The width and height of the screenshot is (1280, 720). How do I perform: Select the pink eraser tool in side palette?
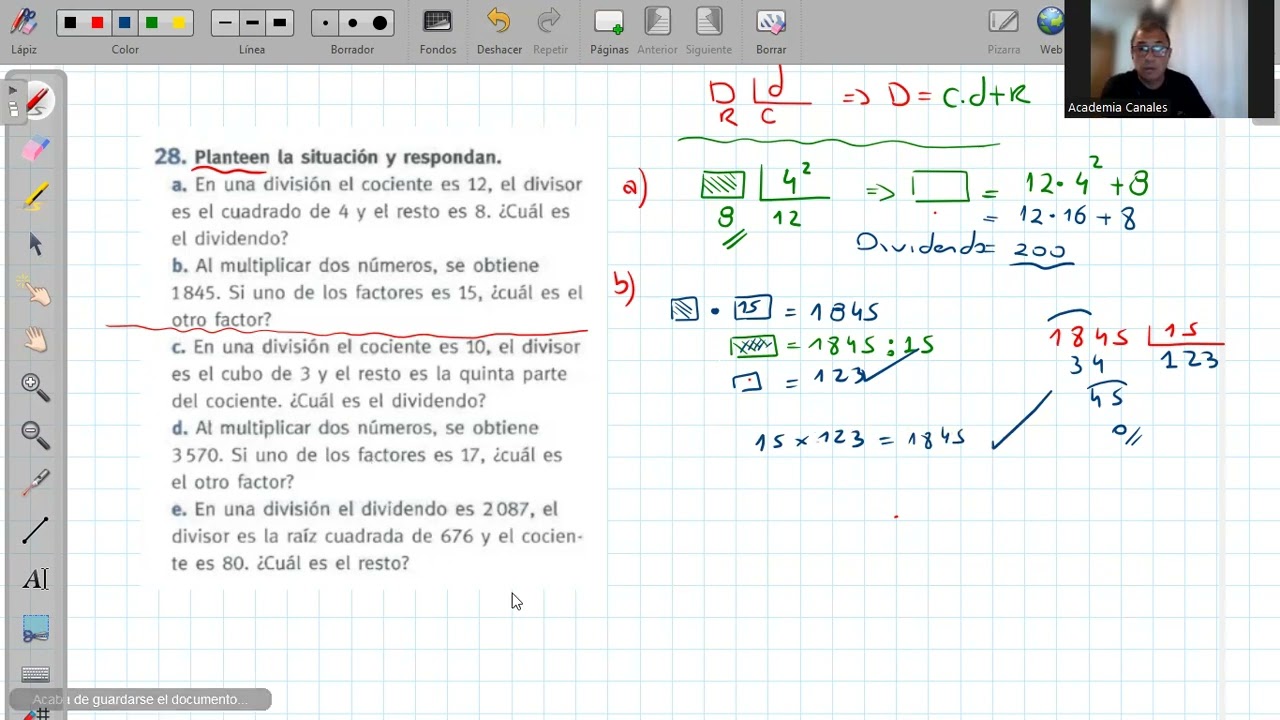click(35, 148)
